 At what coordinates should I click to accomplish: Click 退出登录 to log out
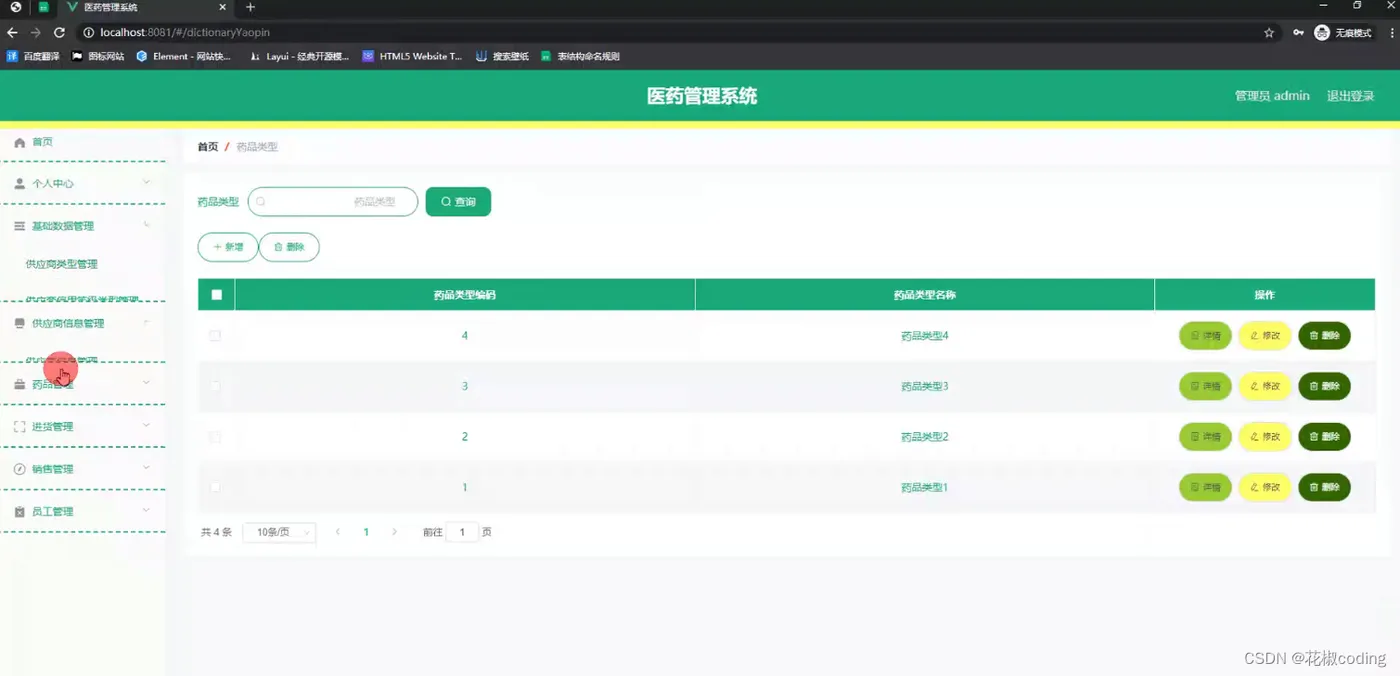[x=1350, y=96]
